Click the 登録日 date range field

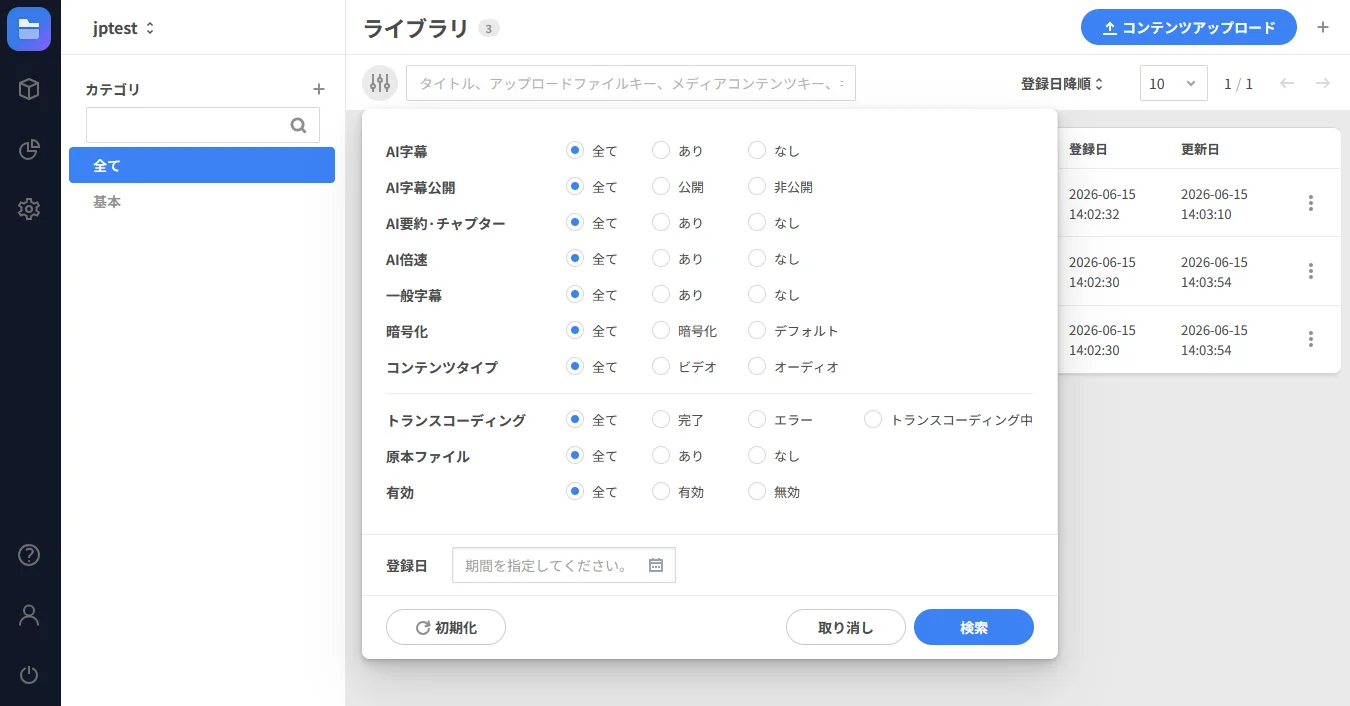(x=564, y=565)
